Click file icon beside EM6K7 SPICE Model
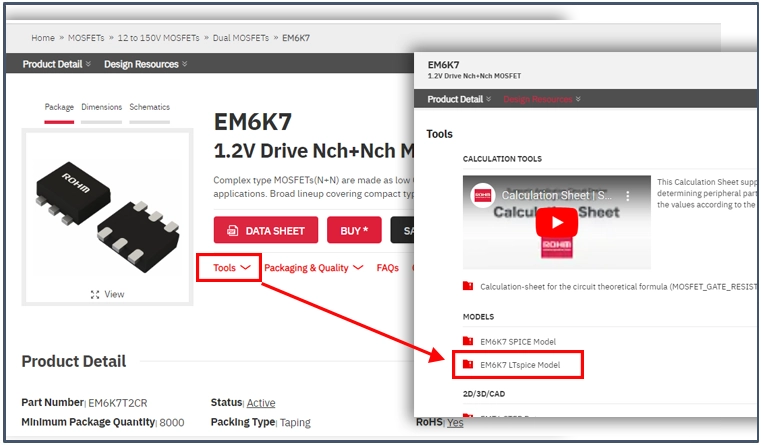 pos(468,341)
